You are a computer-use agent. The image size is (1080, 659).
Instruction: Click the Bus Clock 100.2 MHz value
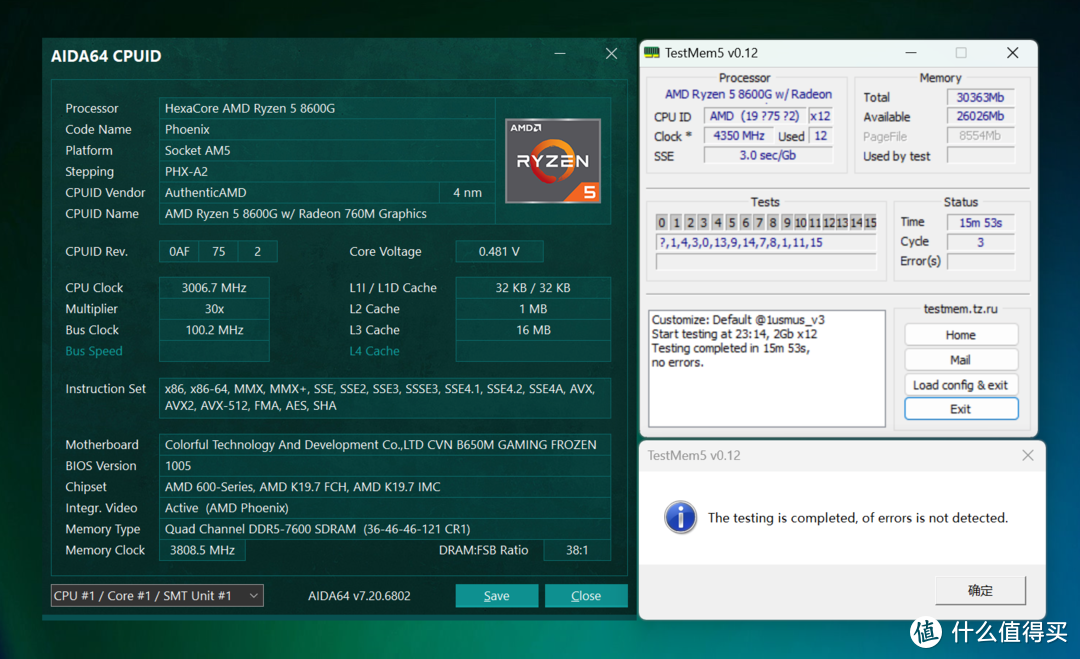[214, 330]
